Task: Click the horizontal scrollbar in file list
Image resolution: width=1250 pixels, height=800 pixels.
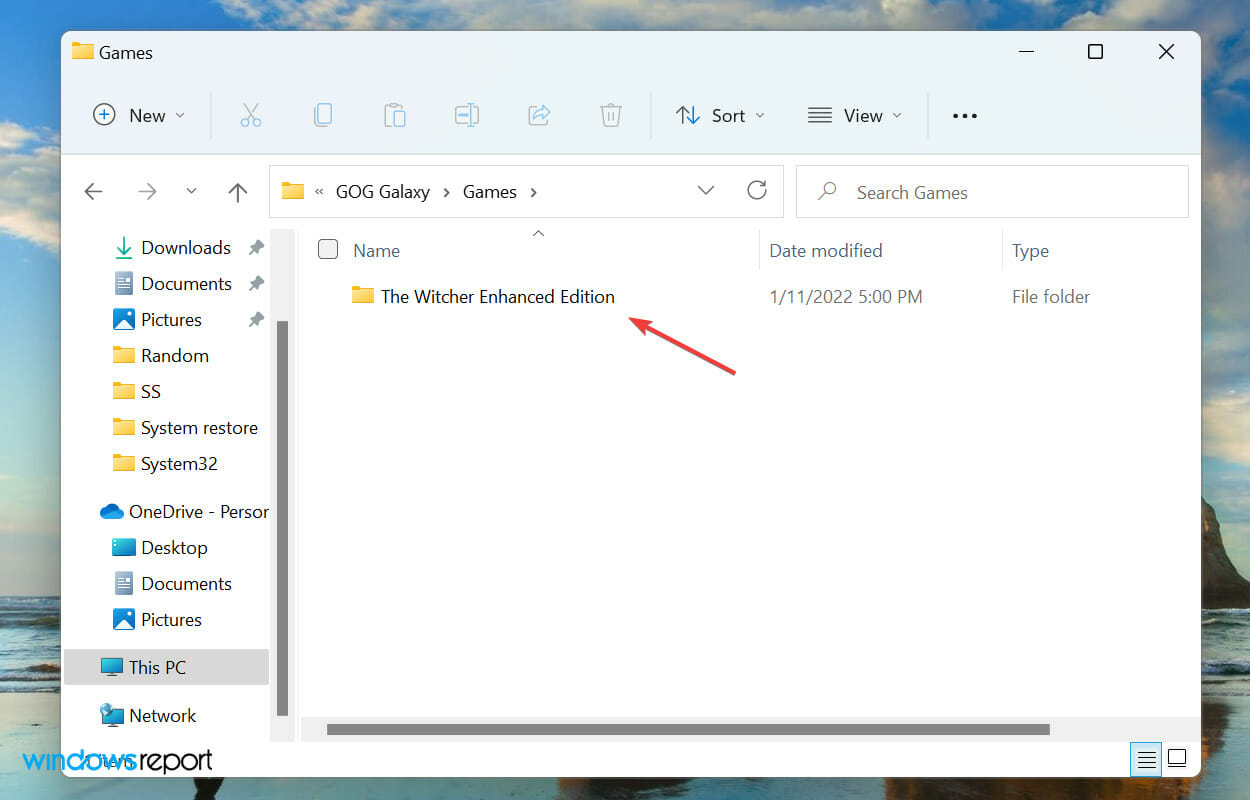Action: coord(688,729)
